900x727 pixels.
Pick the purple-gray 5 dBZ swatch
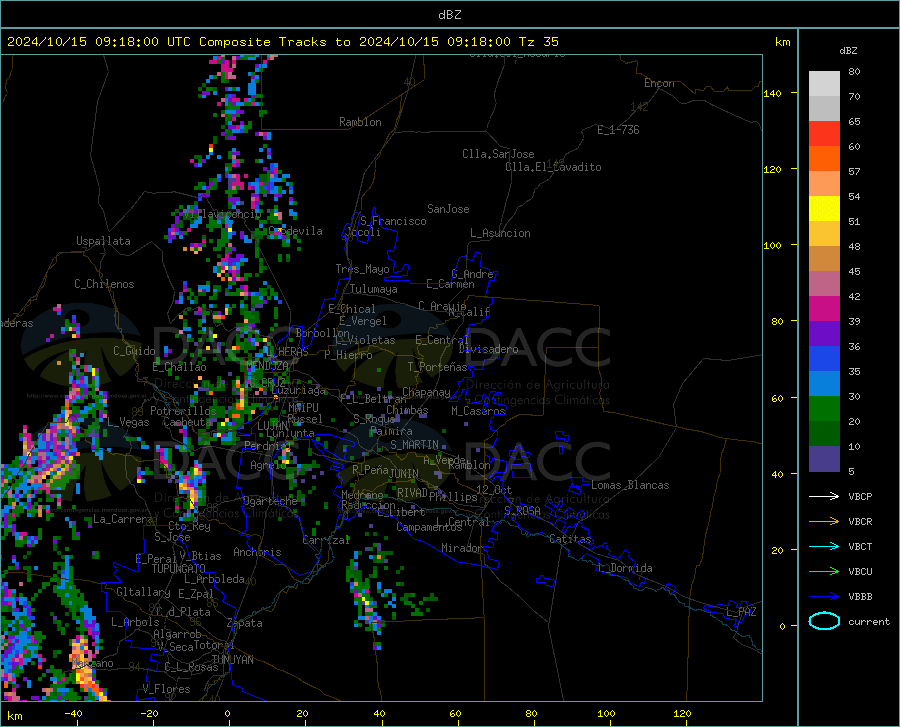824,458
